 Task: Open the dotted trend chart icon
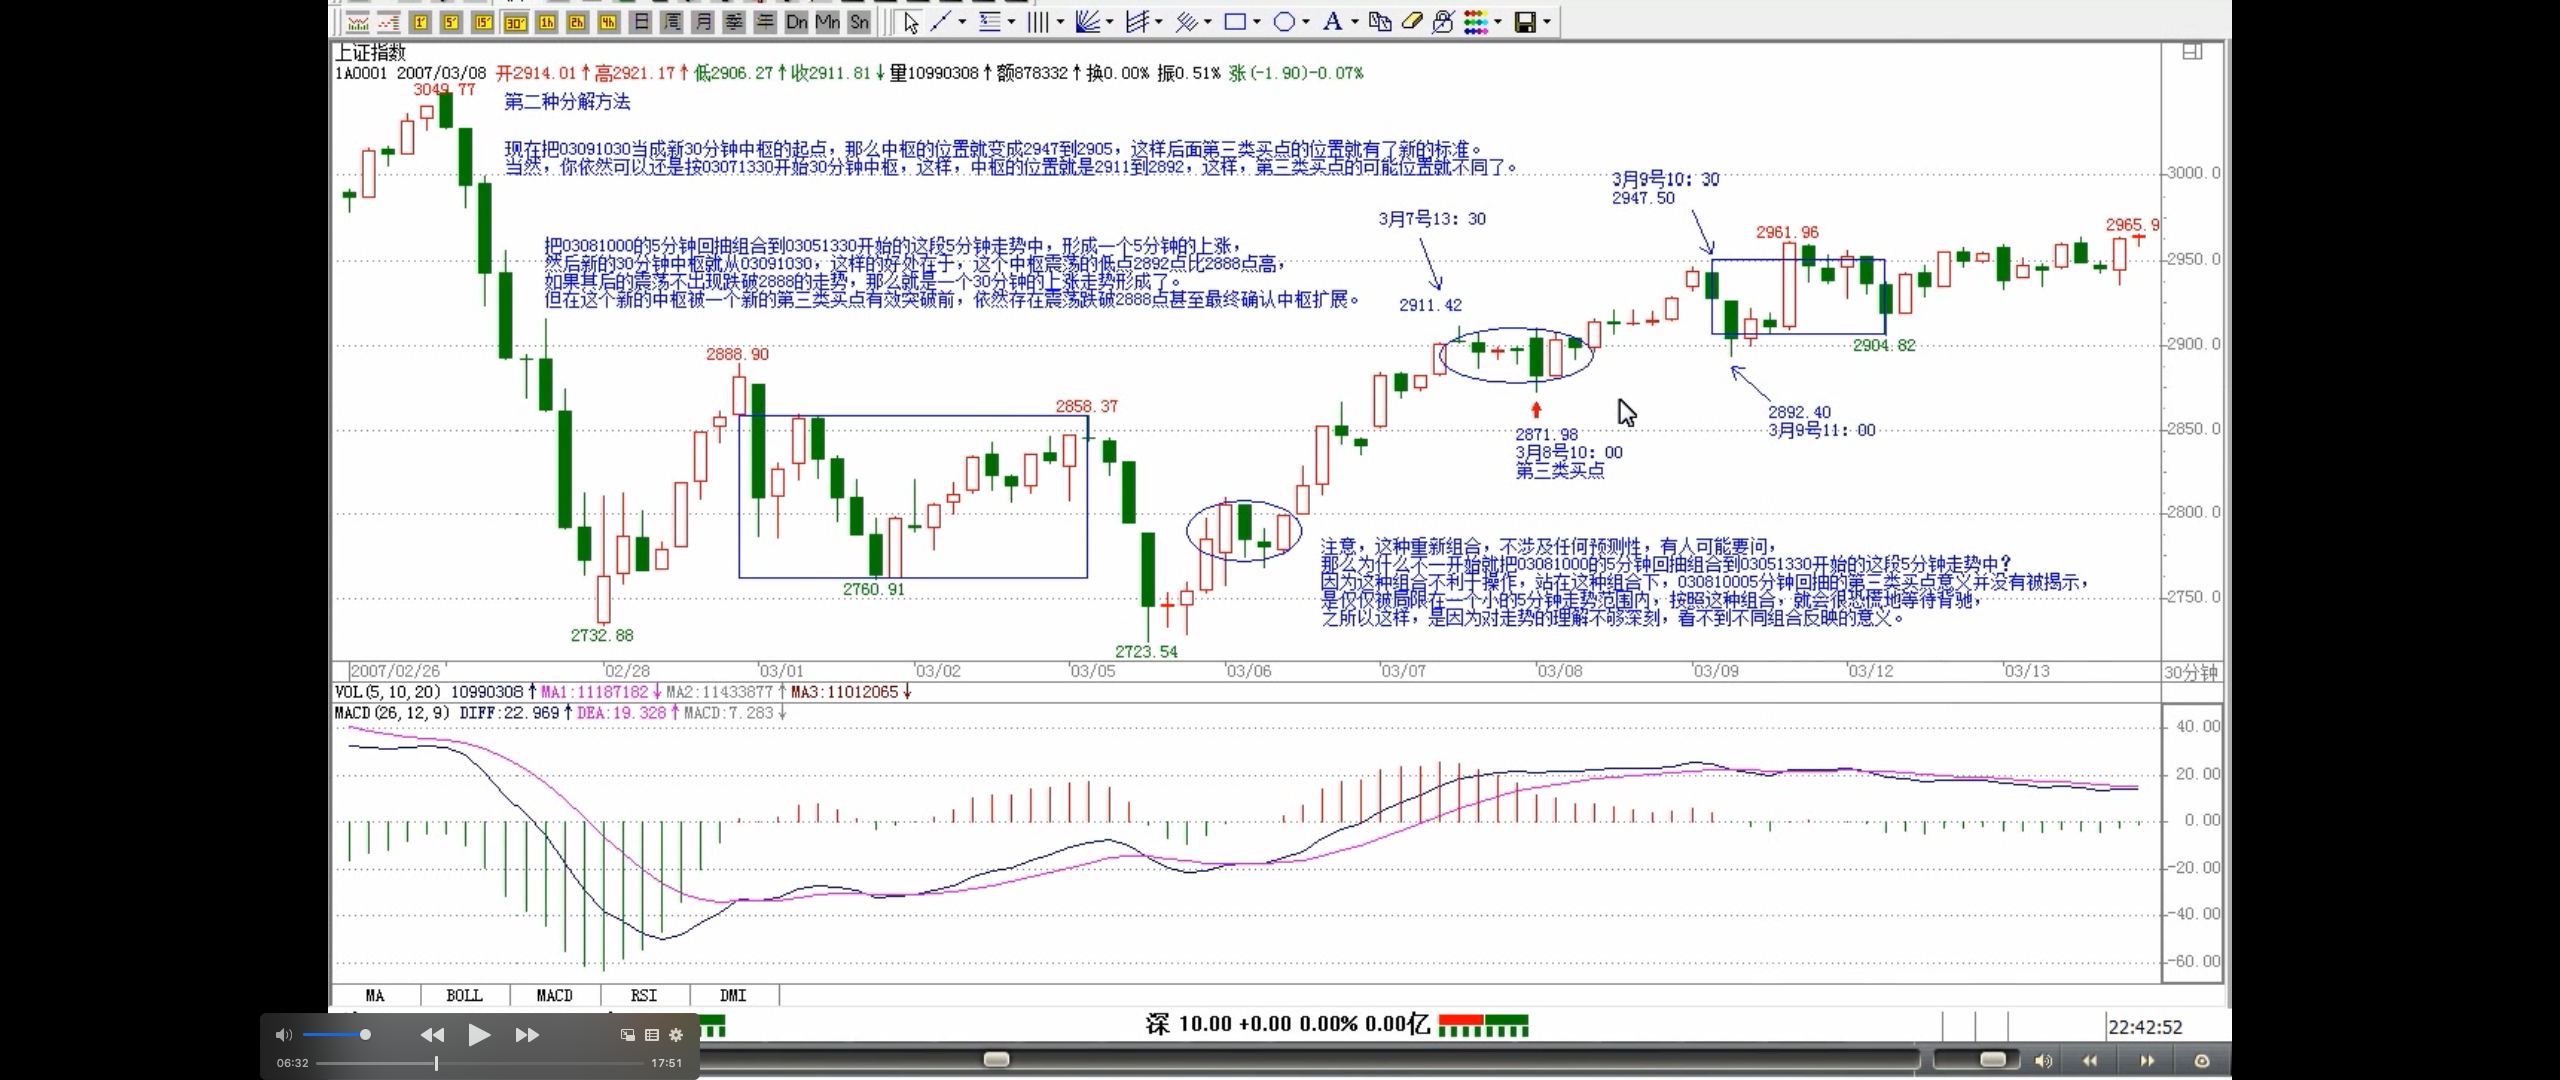coord(388,22)
